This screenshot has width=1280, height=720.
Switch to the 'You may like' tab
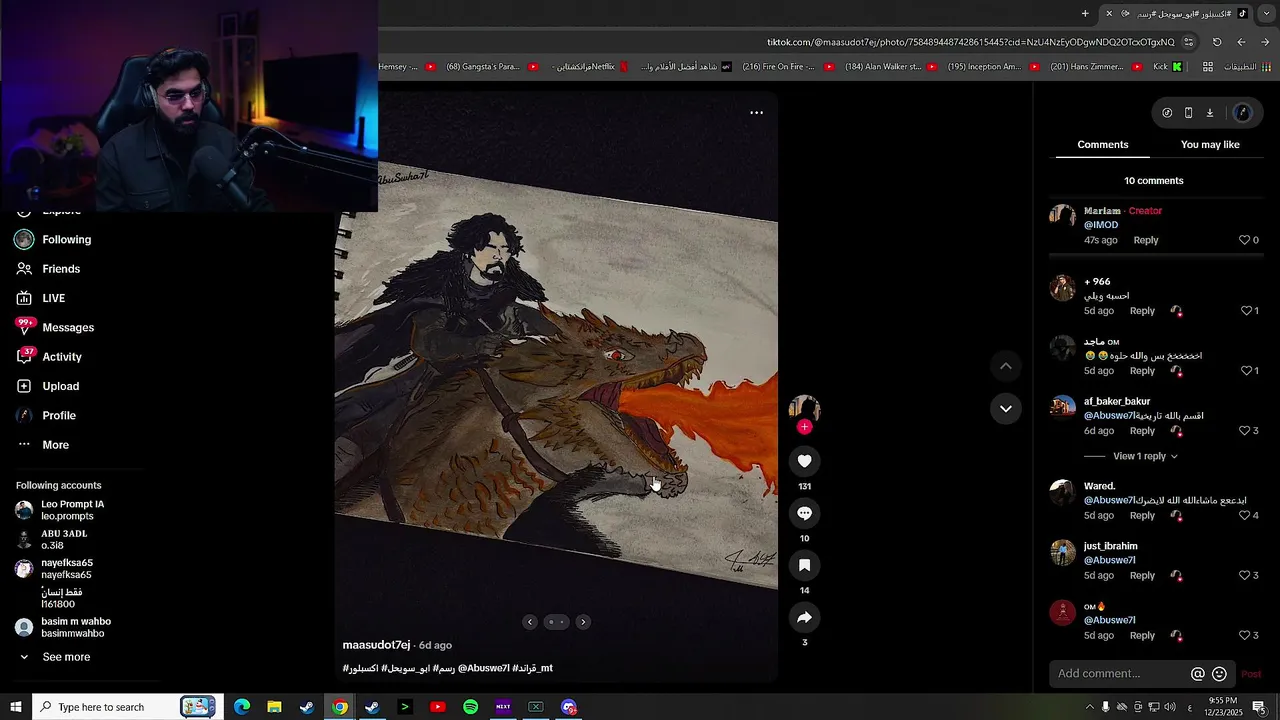coord(1210,145)
